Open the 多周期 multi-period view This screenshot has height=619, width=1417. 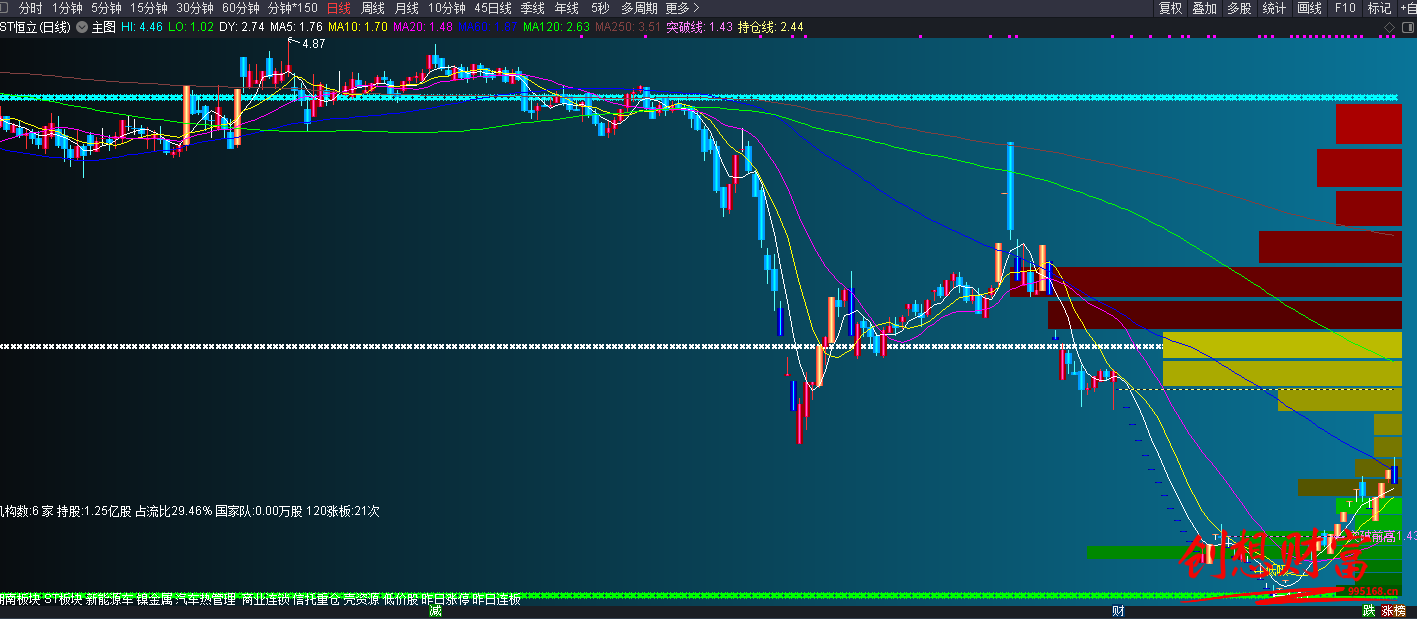(639, 8)
